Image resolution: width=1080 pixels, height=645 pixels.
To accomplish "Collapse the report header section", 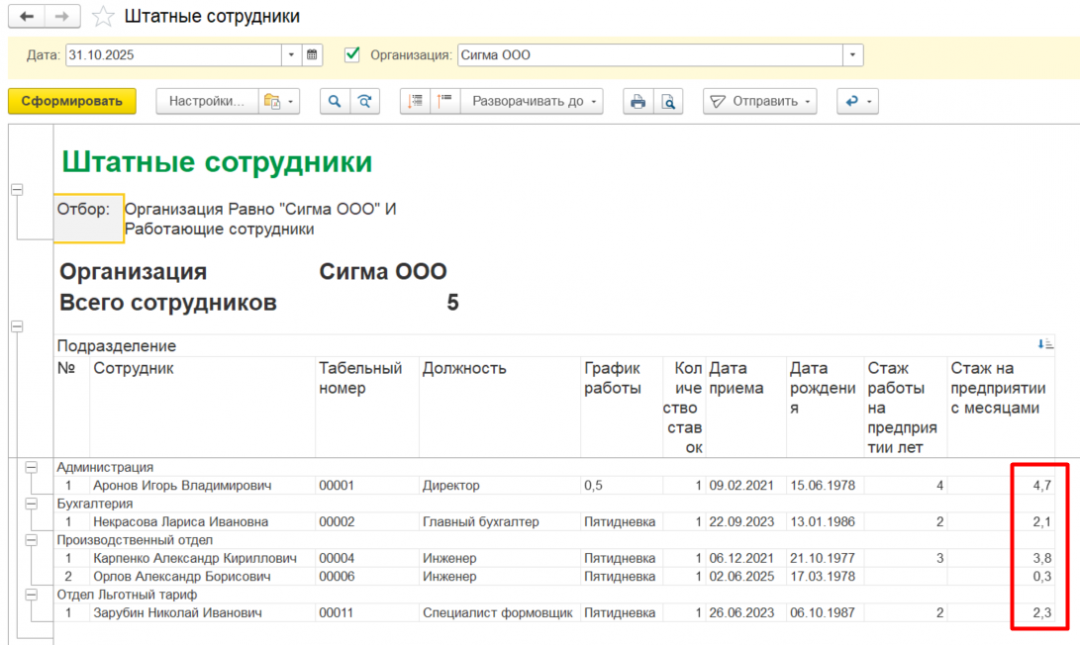I will click(17, 190).
